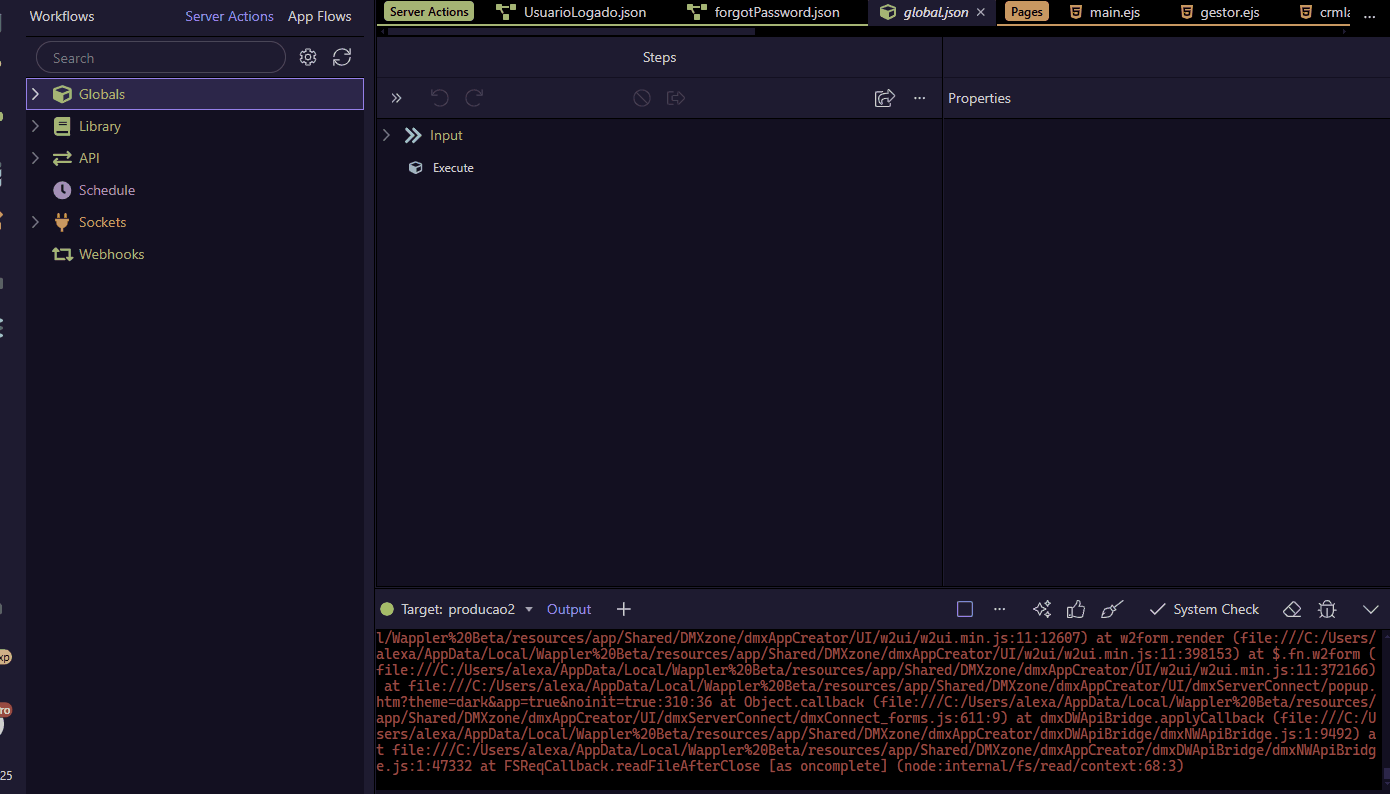Click the Properties panel header
This screenshot has width=1390, height=794.
979,98
